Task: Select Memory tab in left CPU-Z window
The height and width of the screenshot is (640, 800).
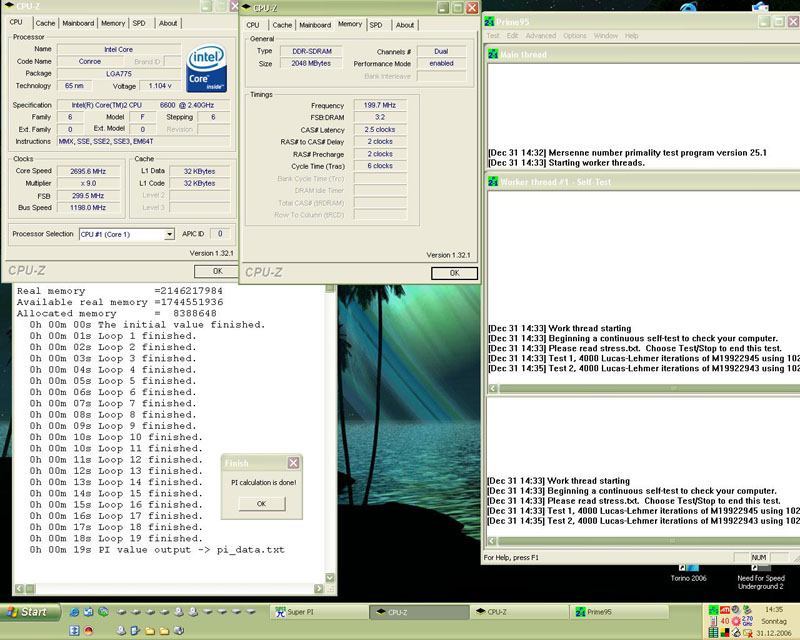Action: tap(113, 23)
